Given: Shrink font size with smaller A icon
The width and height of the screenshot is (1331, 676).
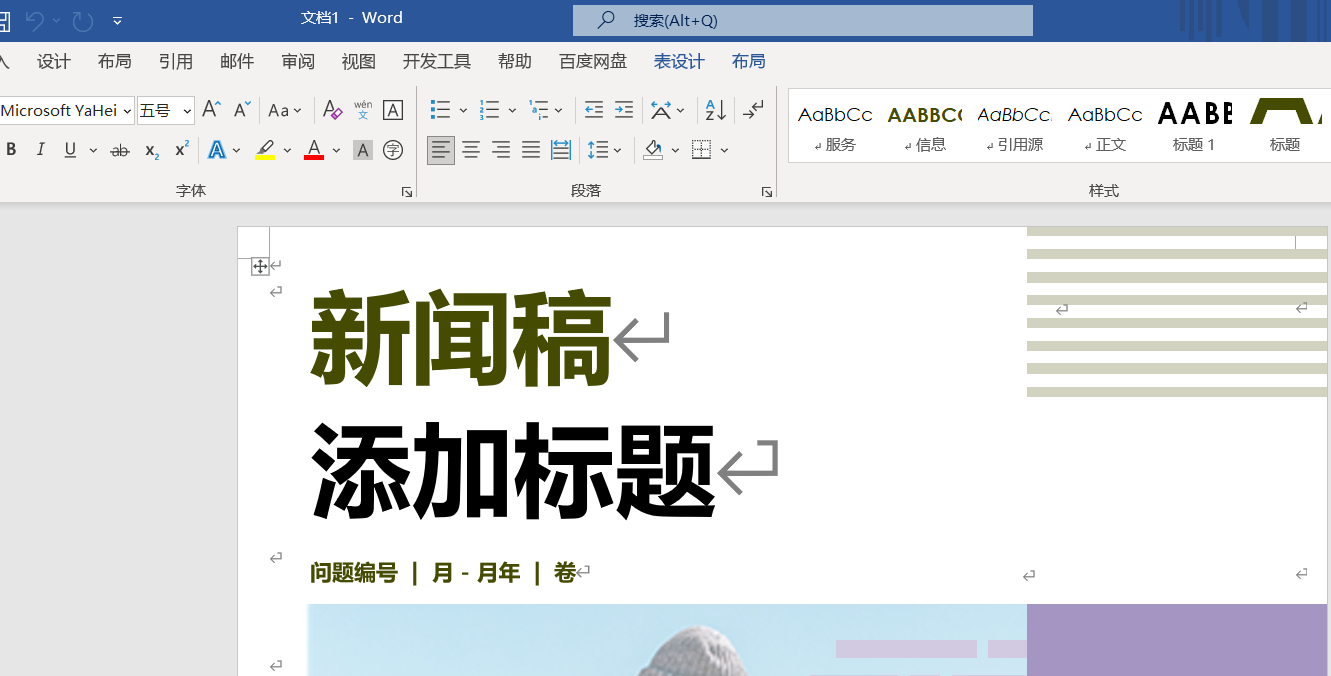Looking at the screenshot, I should [241, 110].
